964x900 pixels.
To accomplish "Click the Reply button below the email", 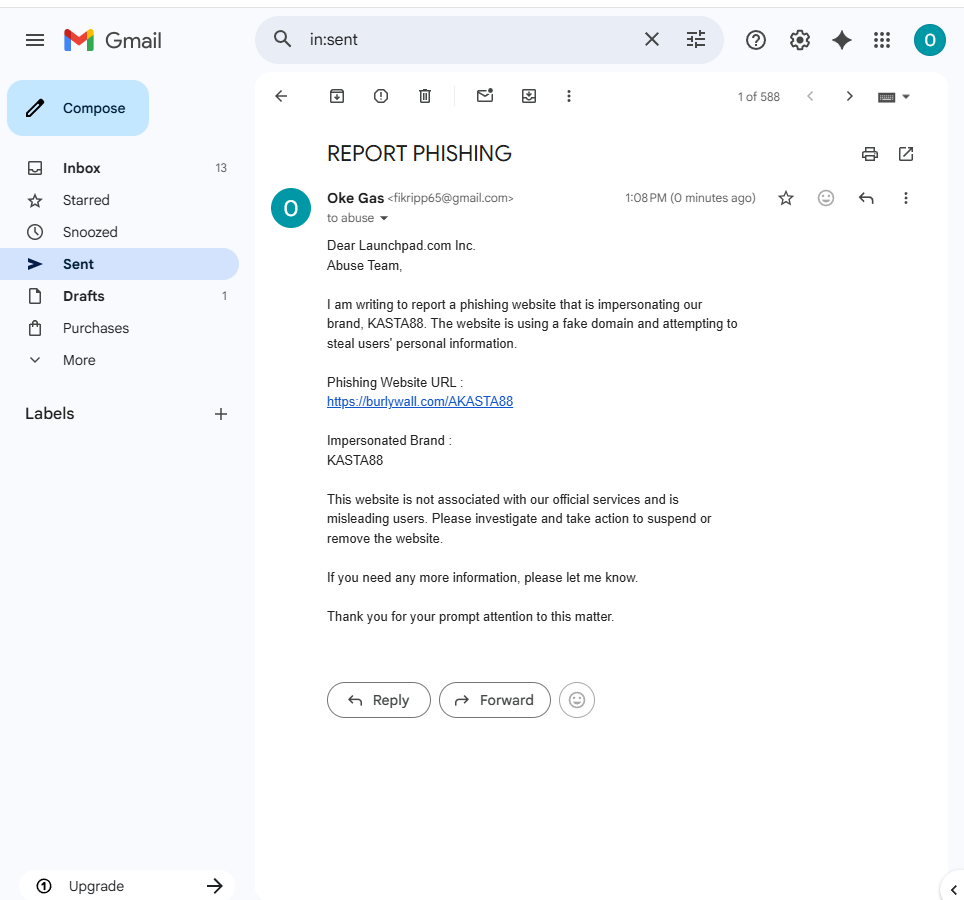I will 379,700.
